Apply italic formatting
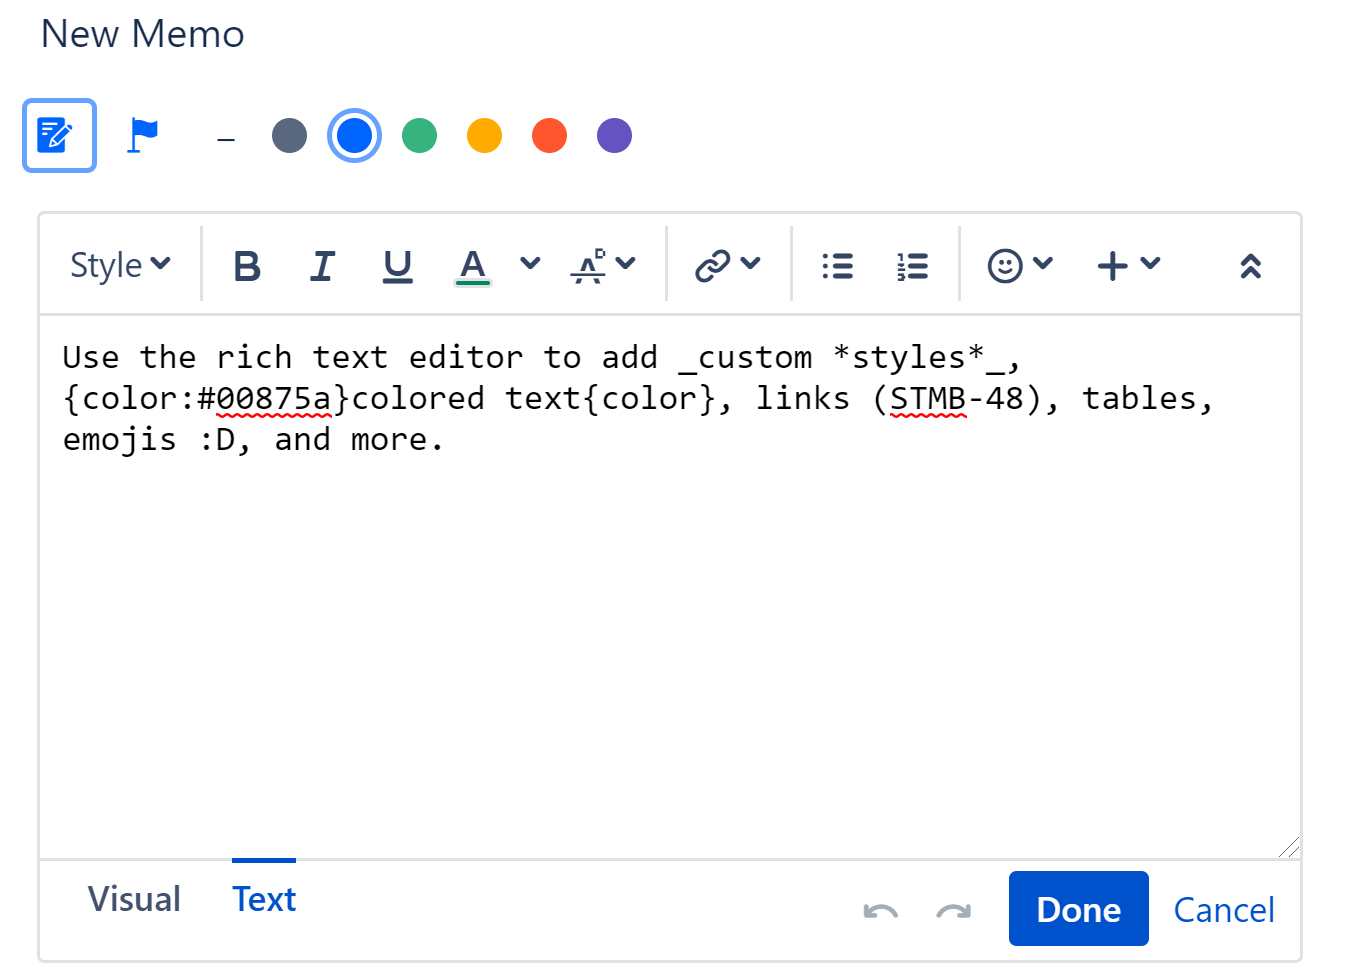The width and height of the screenshot is (1354, 969). tap(322, 266)
